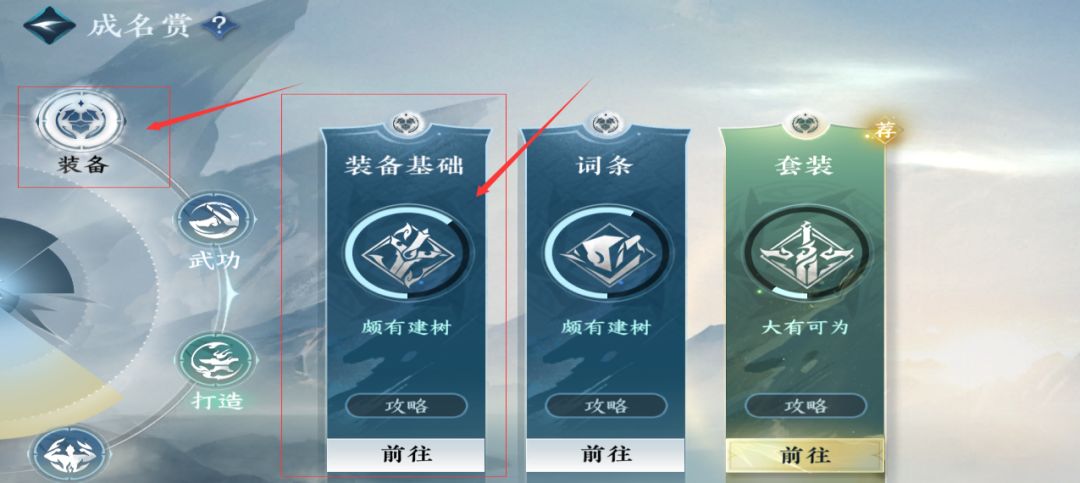Viewport: 1080px width, 483px height.
Task: Open 攻略 guide for 词条
Action: [x=606, y=405]
